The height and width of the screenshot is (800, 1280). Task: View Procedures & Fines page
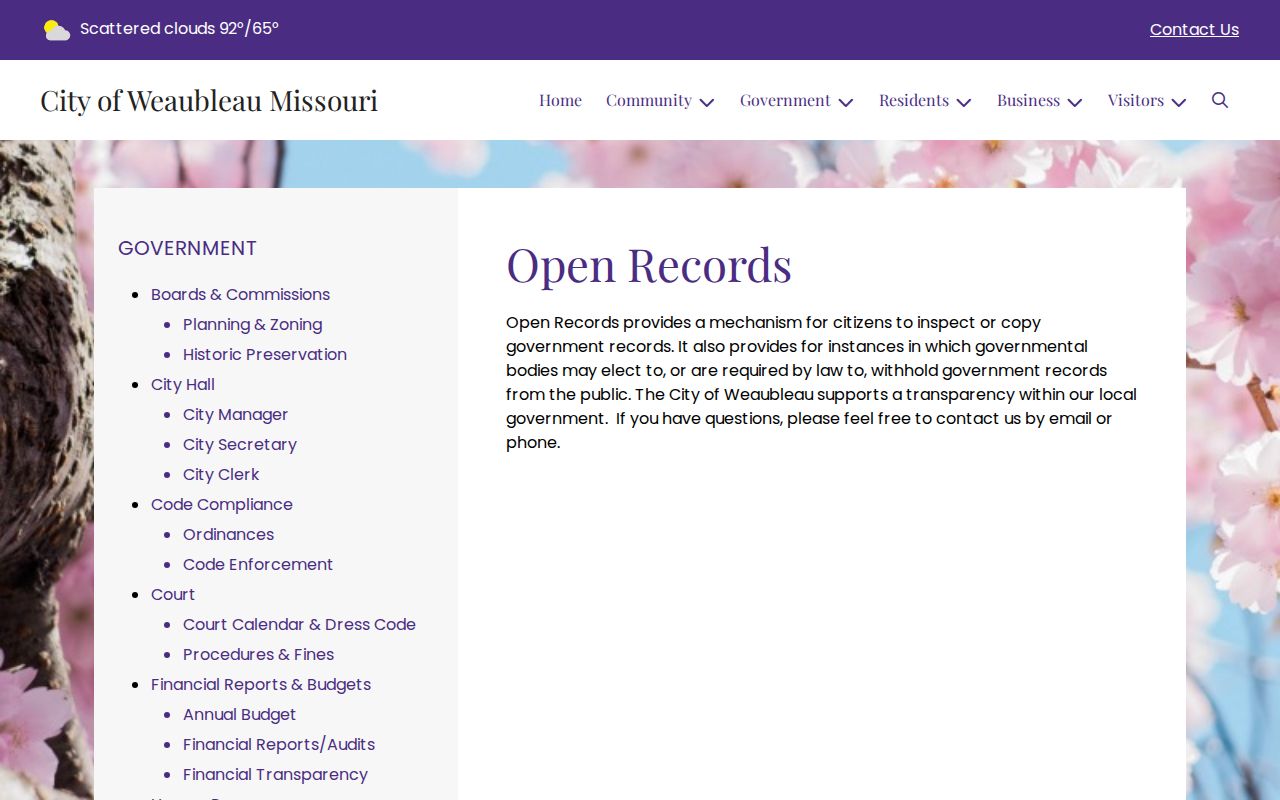point(258,654)
